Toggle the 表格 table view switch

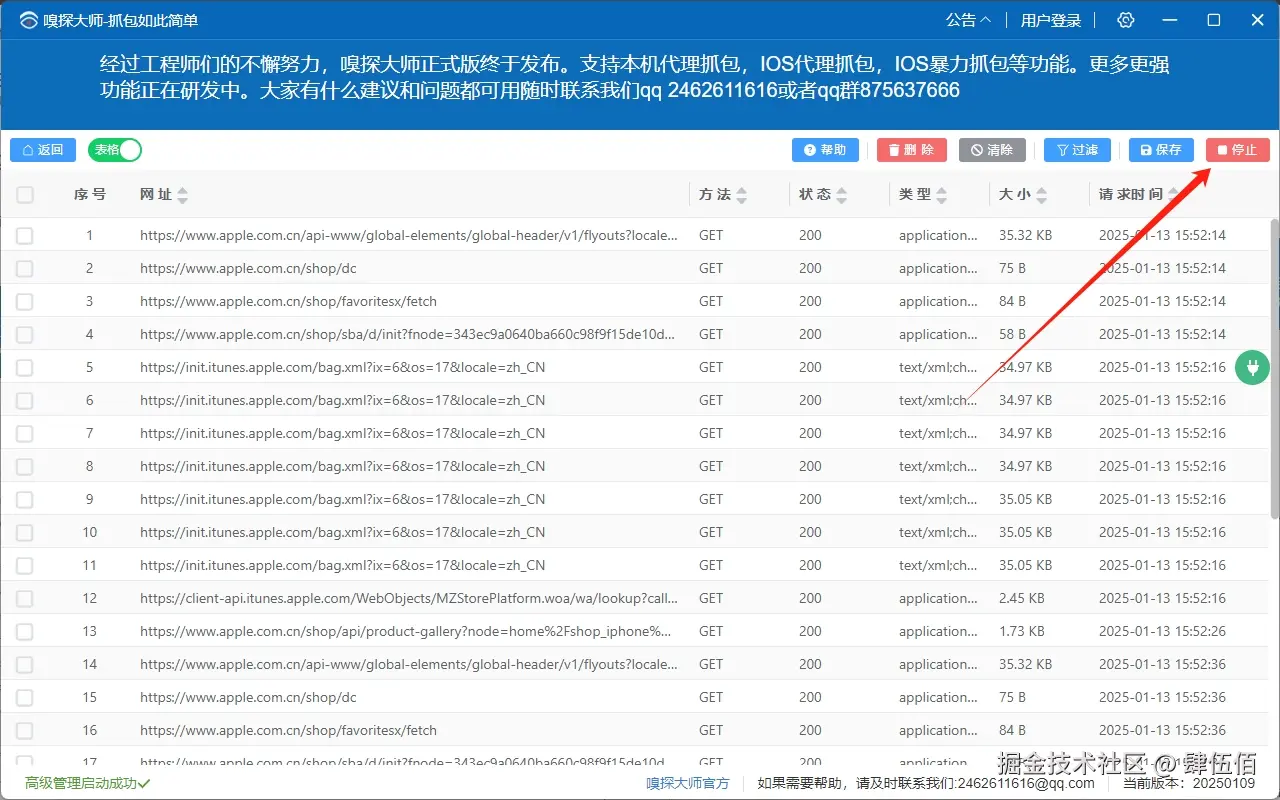tap(115, 150)
